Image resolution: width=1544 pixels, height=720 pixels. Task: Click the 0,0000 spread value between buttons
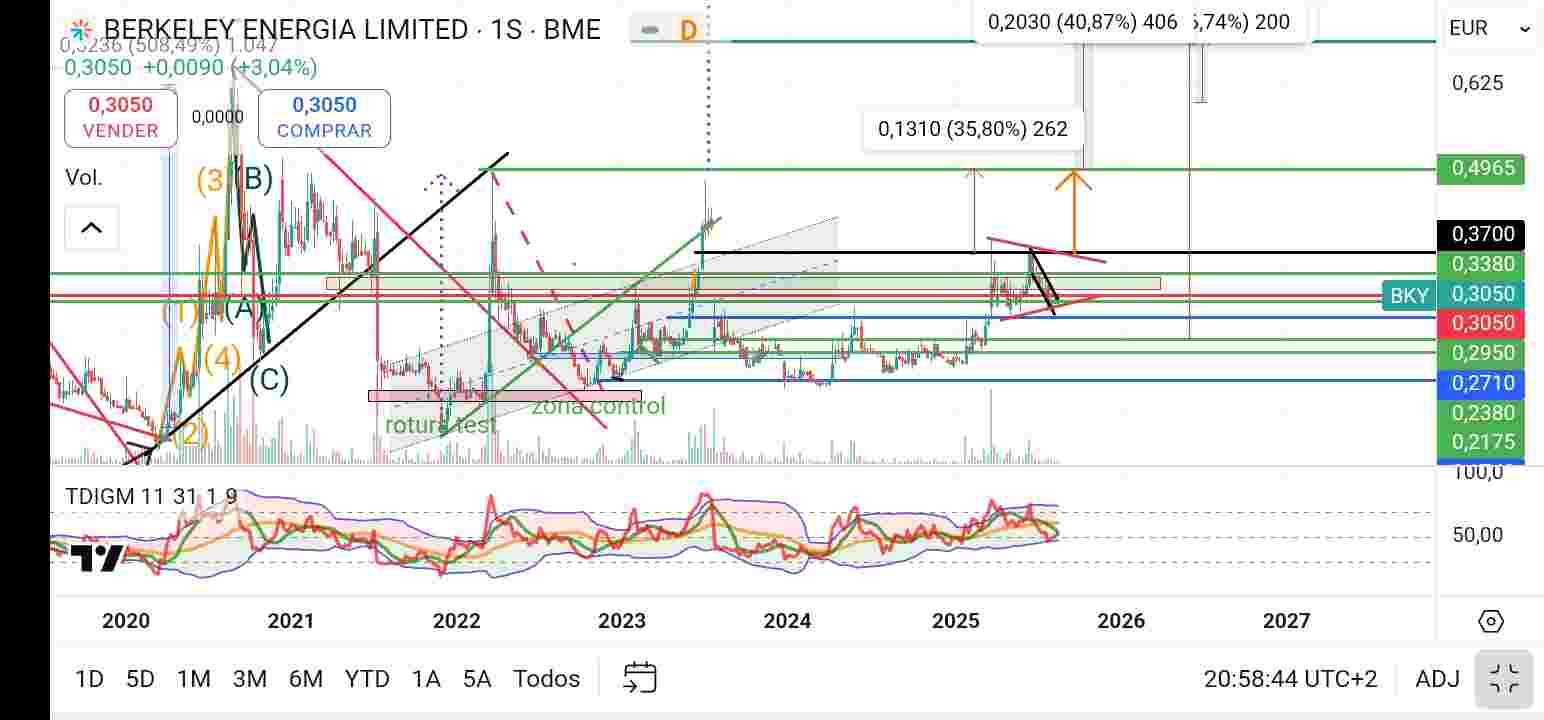(x=218, y=117)
